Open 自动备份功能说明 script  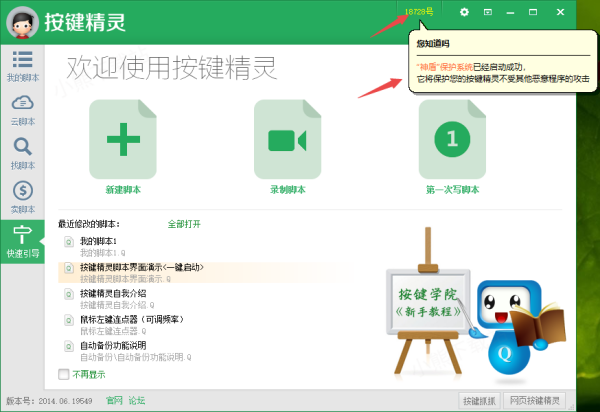pos(113,345)
